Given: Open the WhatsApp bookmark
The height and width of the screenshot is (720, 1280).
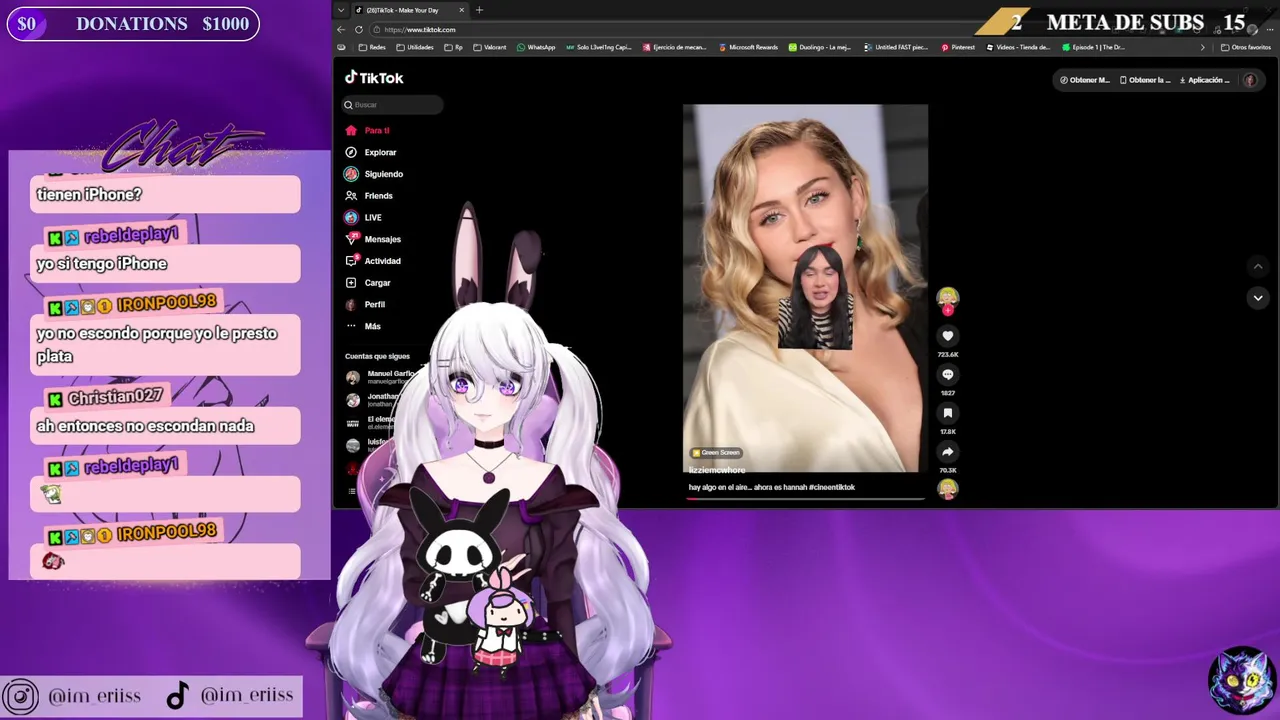Looking at the screenshot, I should click(x=535, y=47).
